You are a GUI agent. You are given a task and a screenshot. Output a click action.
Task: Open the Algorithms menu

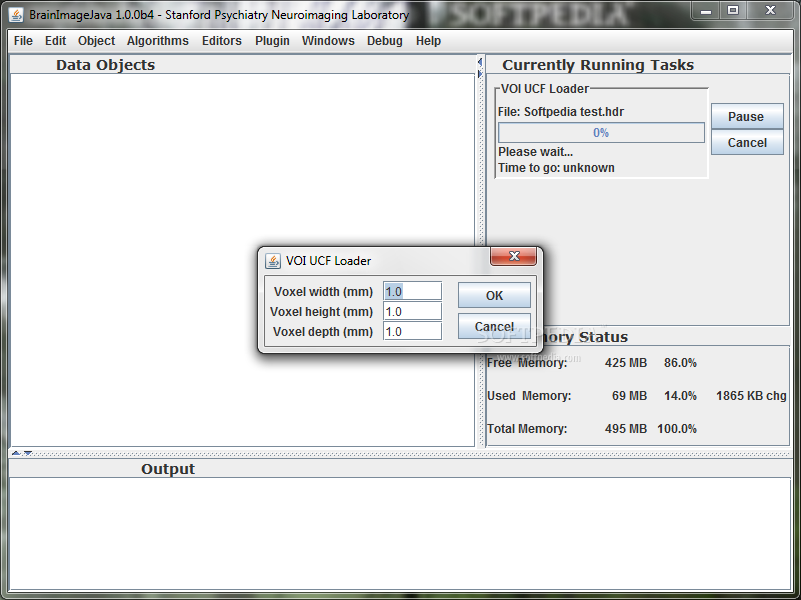tap(157, 41)
